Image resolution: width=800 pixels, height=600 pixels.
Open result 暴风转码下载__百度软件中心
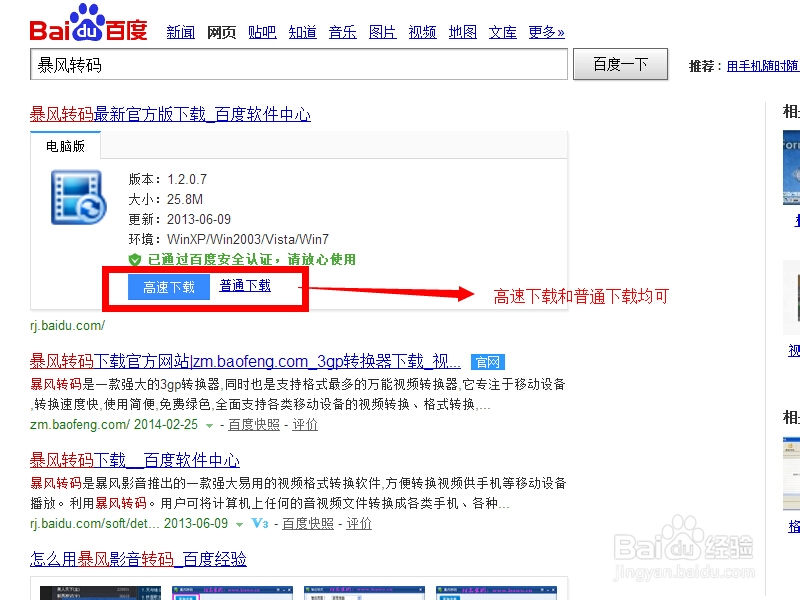[135, 460]
